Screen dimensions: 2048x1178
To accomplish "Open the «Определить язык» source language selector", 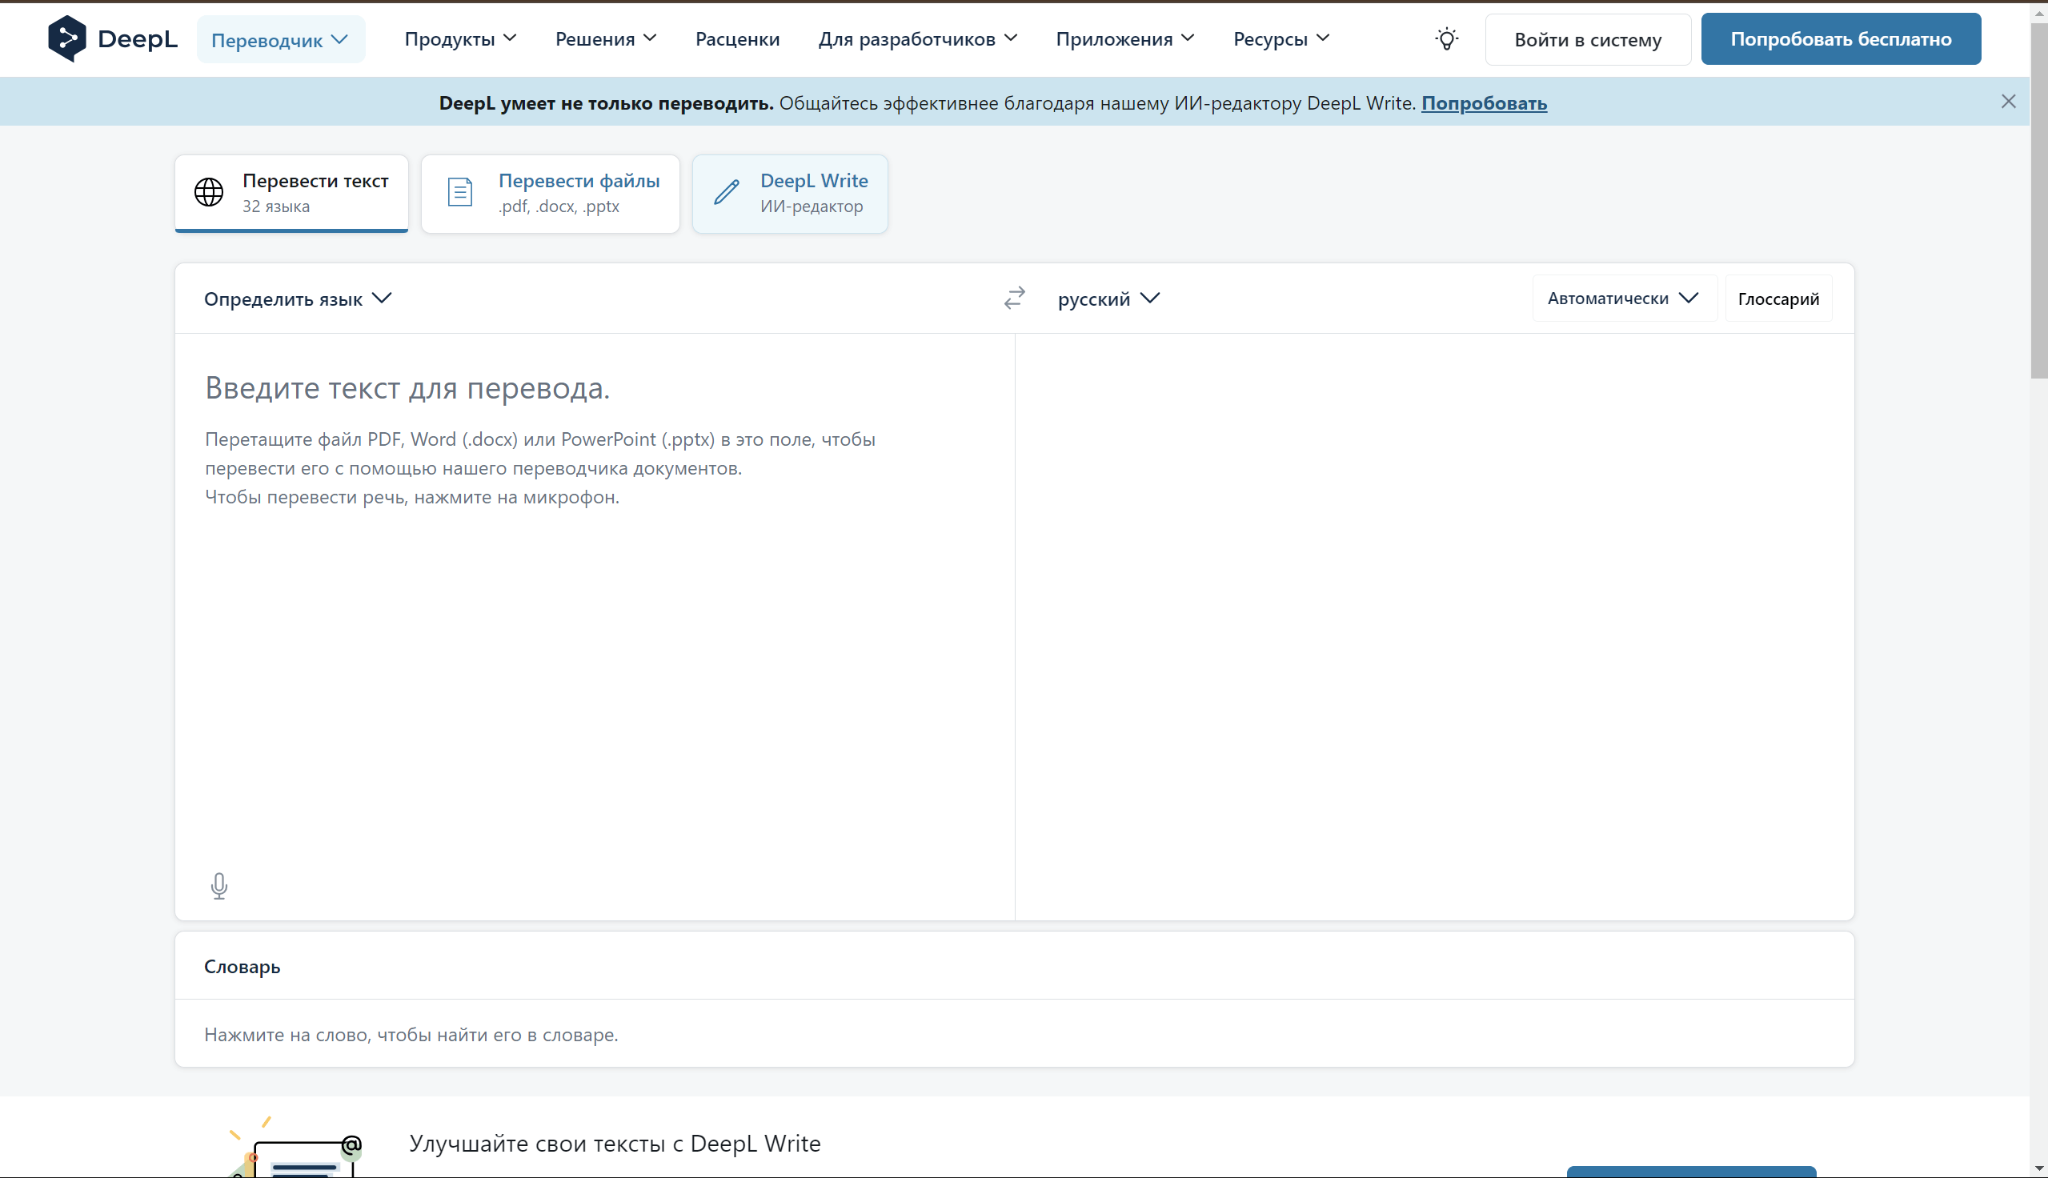I will pyautogui.click(x=297, y=298).
